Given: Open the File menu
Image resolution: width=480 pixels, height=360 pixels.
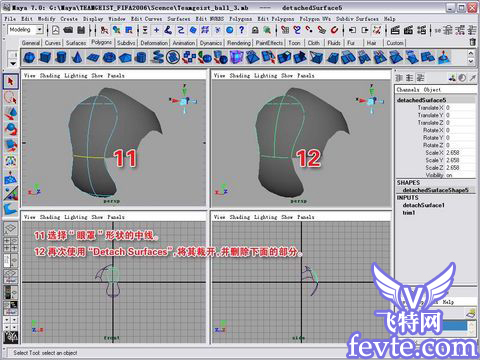Looking at the screenshot, I should 10,19.
